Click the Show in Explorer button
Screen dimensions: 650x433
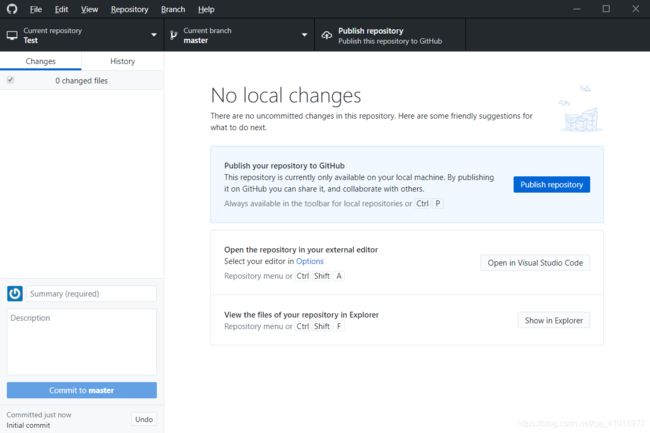tap(553, 320)
